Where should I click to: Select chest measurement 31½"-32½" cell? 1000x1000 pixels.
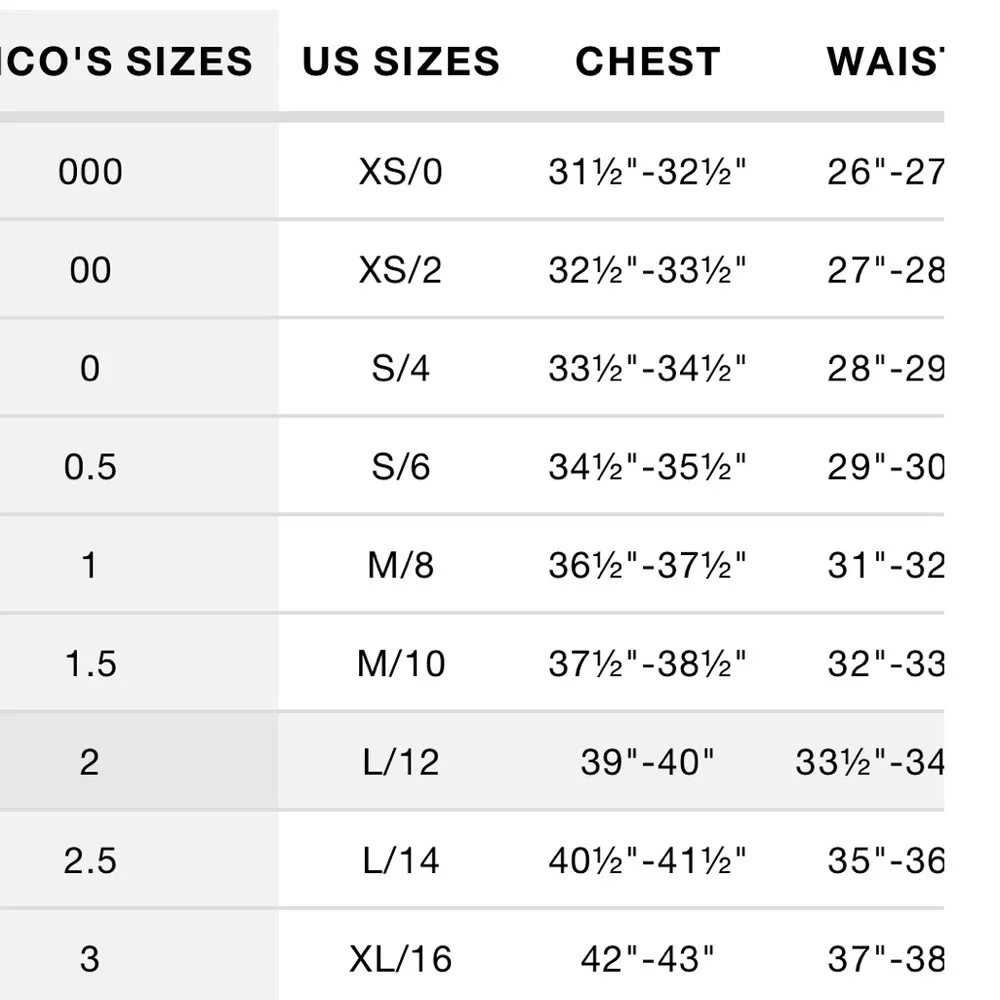coord(647,172)
